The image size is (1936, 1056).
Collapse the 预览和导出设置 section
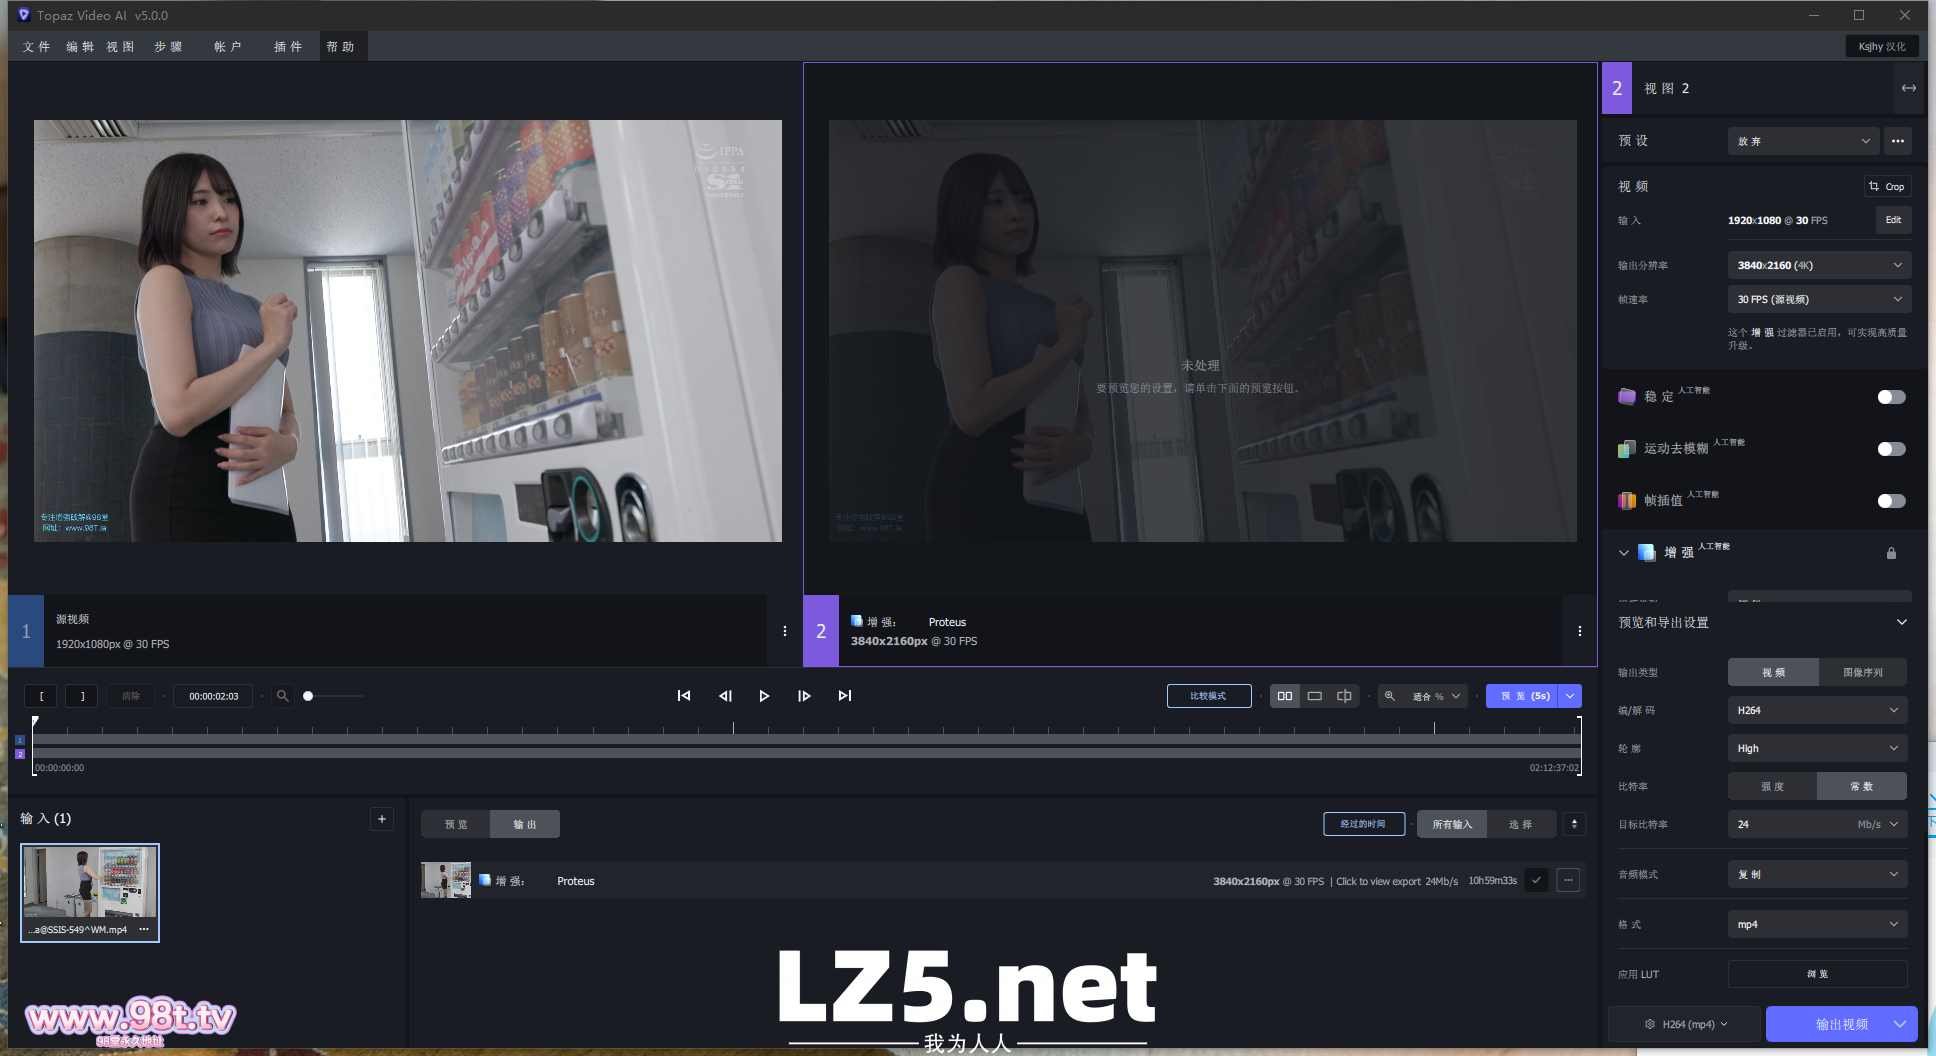1901,622
